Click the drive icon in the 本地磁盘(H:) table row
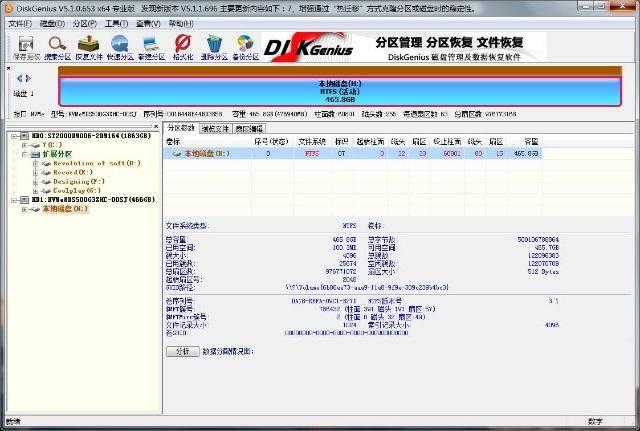640x431 pixels. (x=176, y=154)
